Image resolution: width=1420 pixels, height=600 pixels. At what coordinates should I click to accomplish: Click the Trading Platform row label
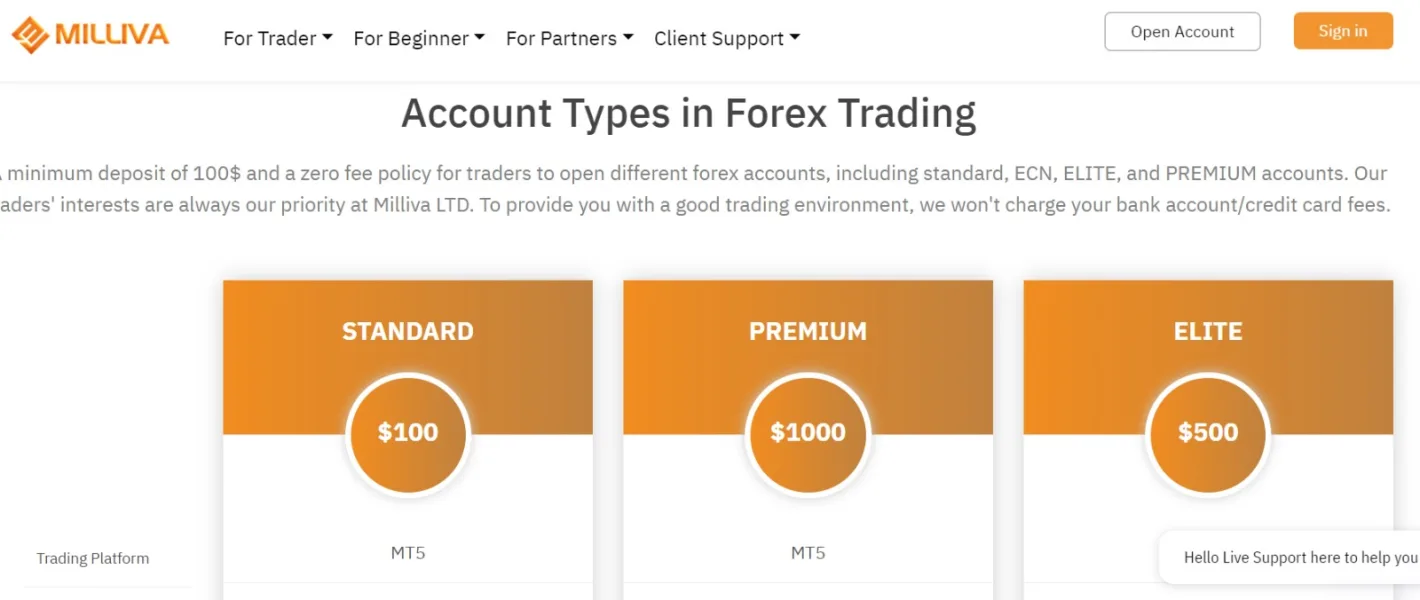pyautogui.click(x=93, y=559)
